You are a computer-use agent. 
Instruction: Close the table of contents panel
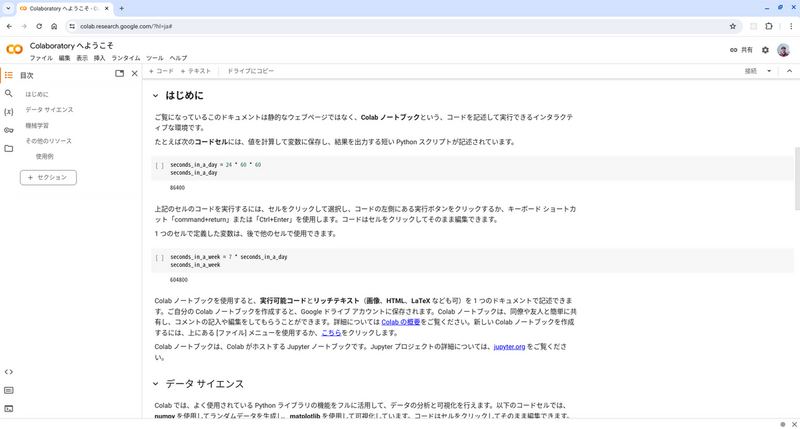pos(135,73)
